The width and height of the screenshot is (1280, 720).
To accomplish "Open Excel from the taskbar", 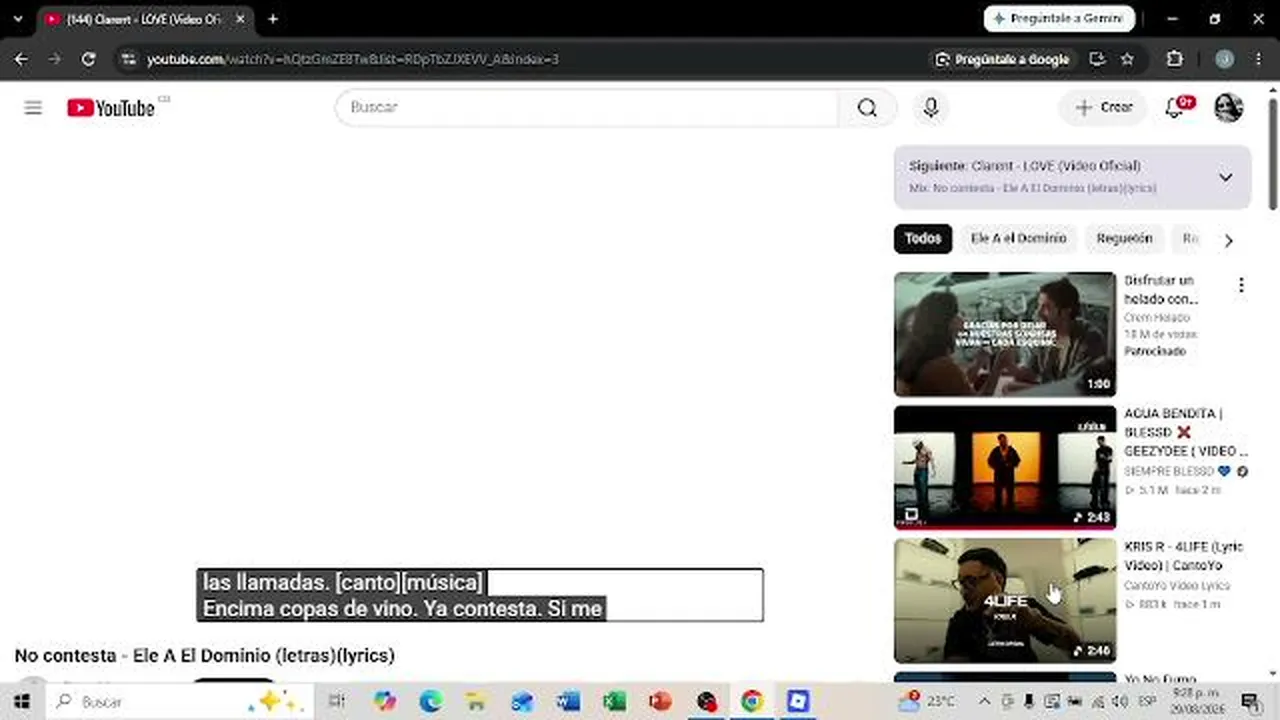I will (x=614, y=702).
